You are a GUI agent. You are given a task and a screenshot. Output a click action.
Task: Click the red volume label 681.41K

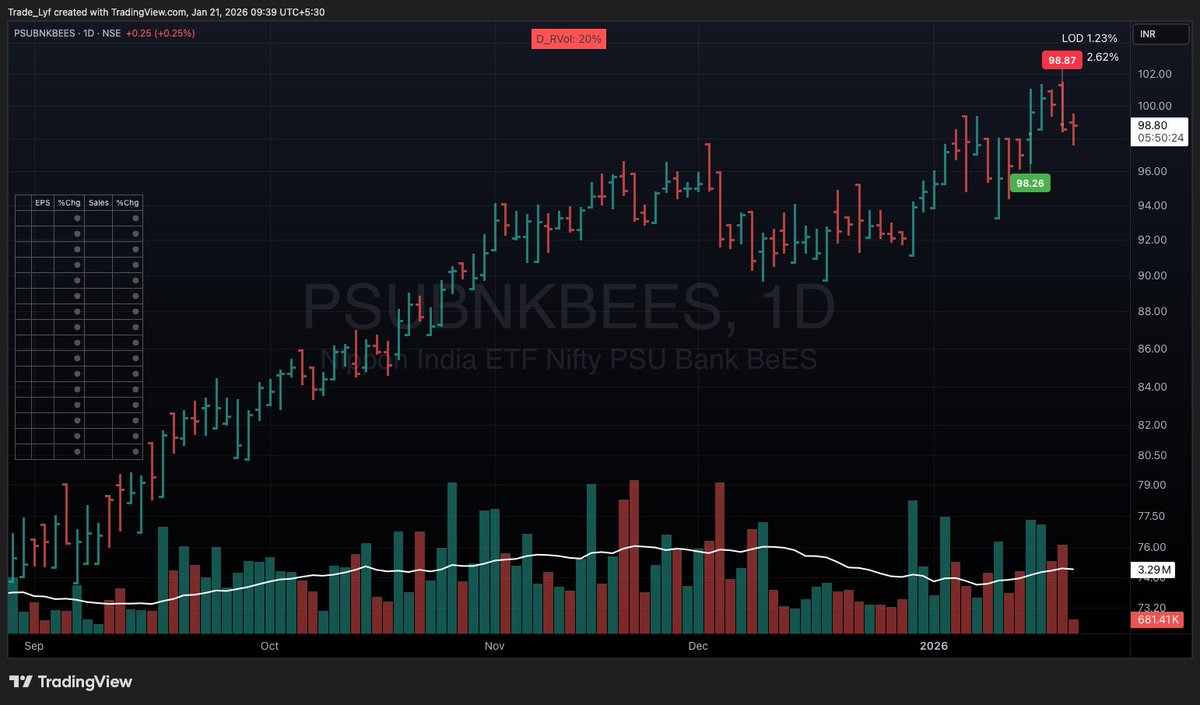coord(1159,620)
